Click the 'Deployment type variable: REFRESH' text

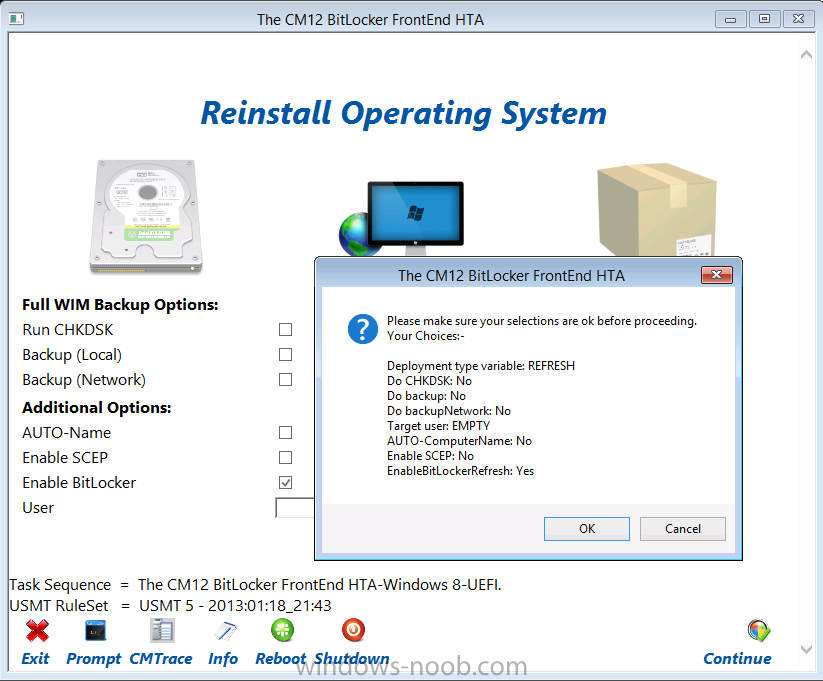tap(481, 365)
